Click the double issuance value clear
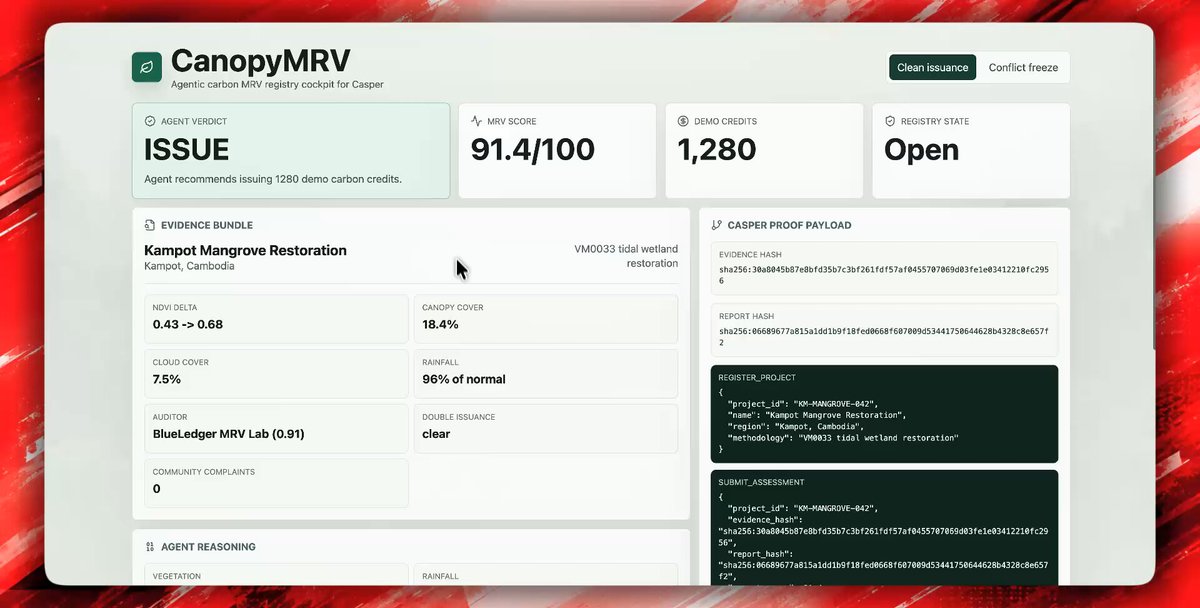The width and height of the screenshot is (1200, 608). point(436,434)
